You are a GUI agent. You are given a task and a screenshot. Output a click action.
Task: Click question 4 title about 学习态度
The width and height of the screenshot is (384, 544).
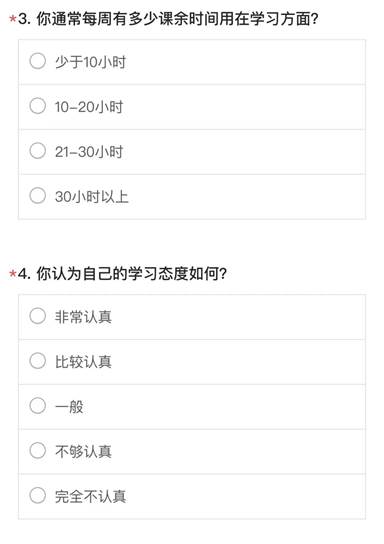pos(122,274)
